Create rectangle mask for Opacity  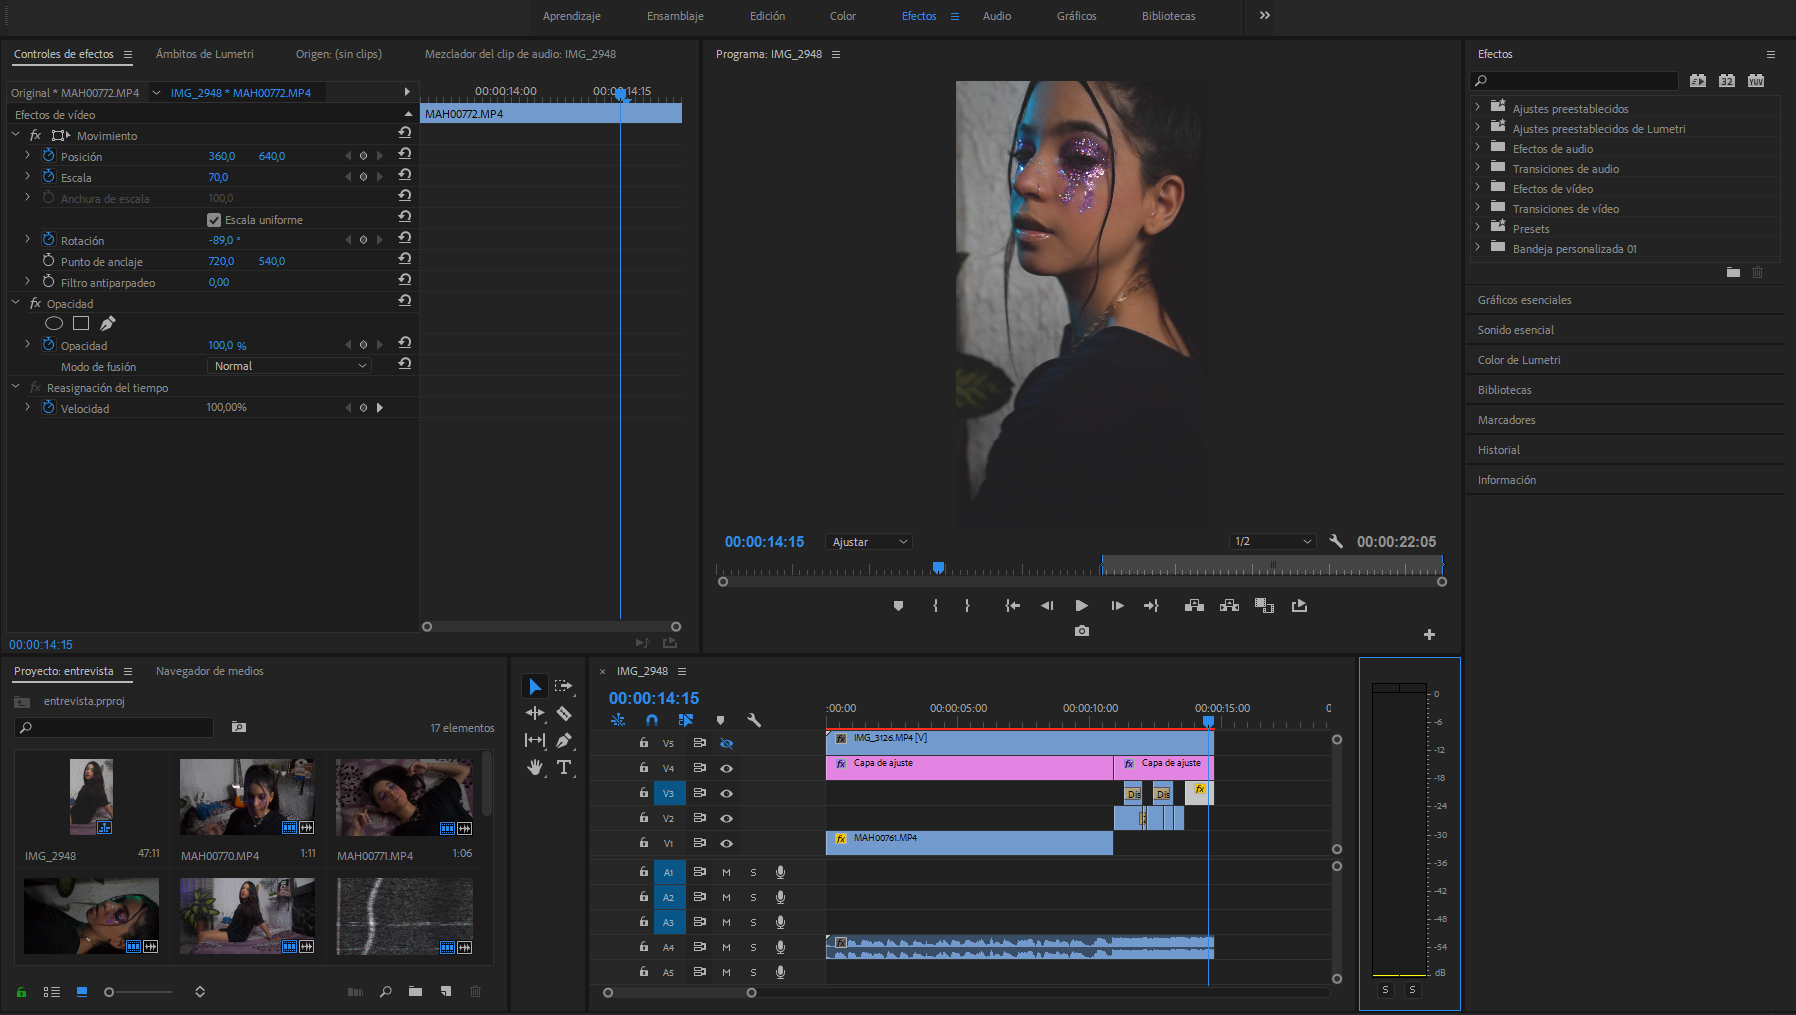click(x=81, y=323)
